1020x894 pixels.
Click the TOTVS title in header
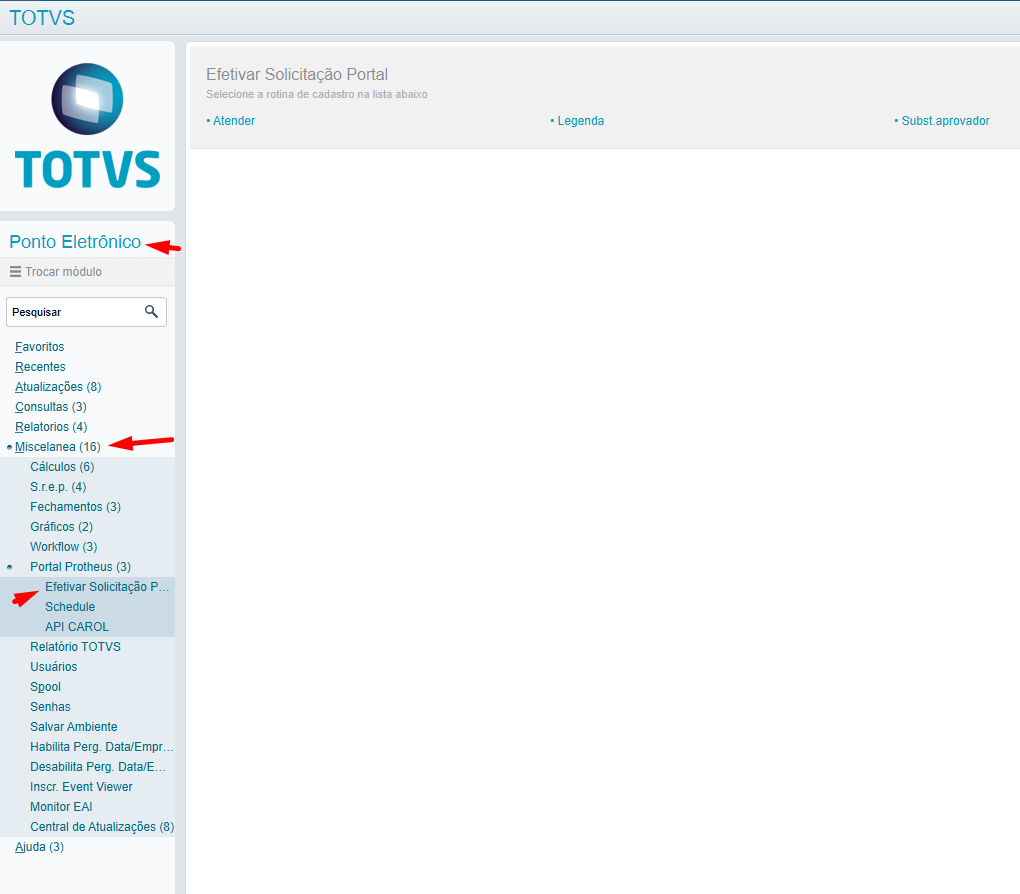click(42, 18)
